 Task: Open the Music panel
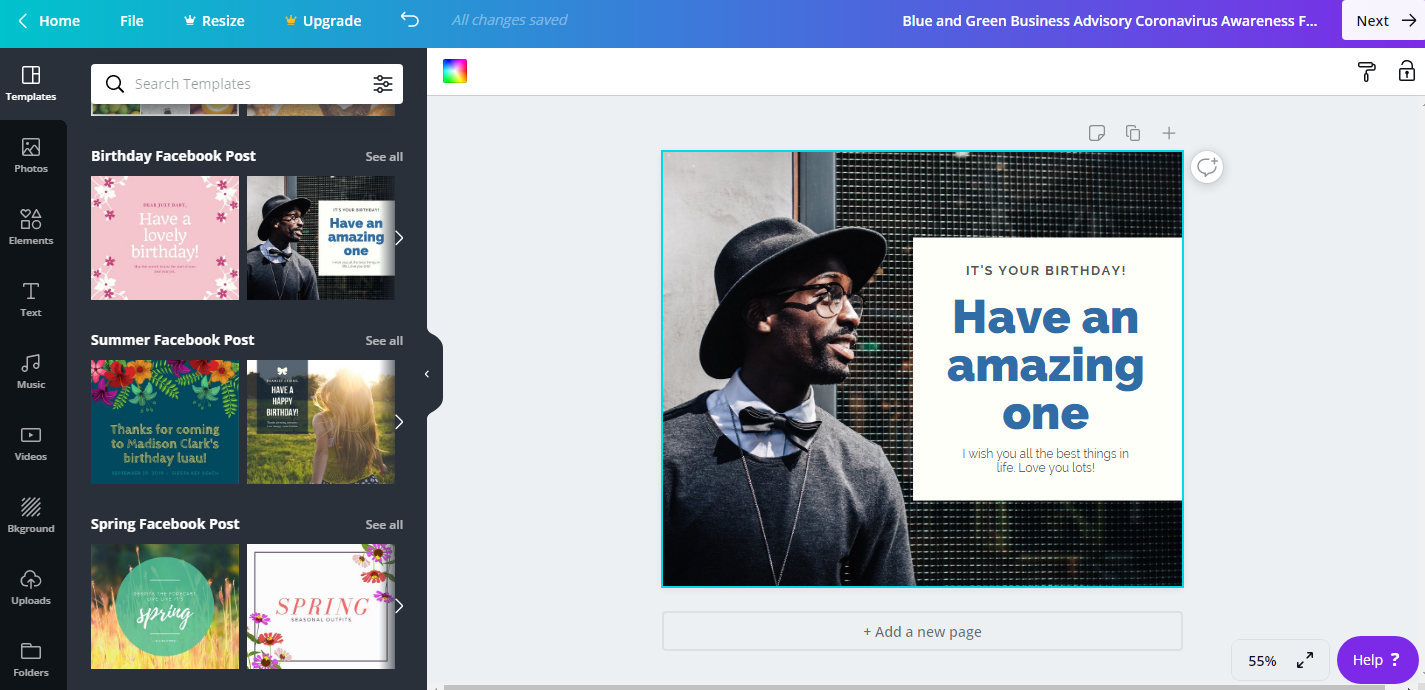point(31,372)
